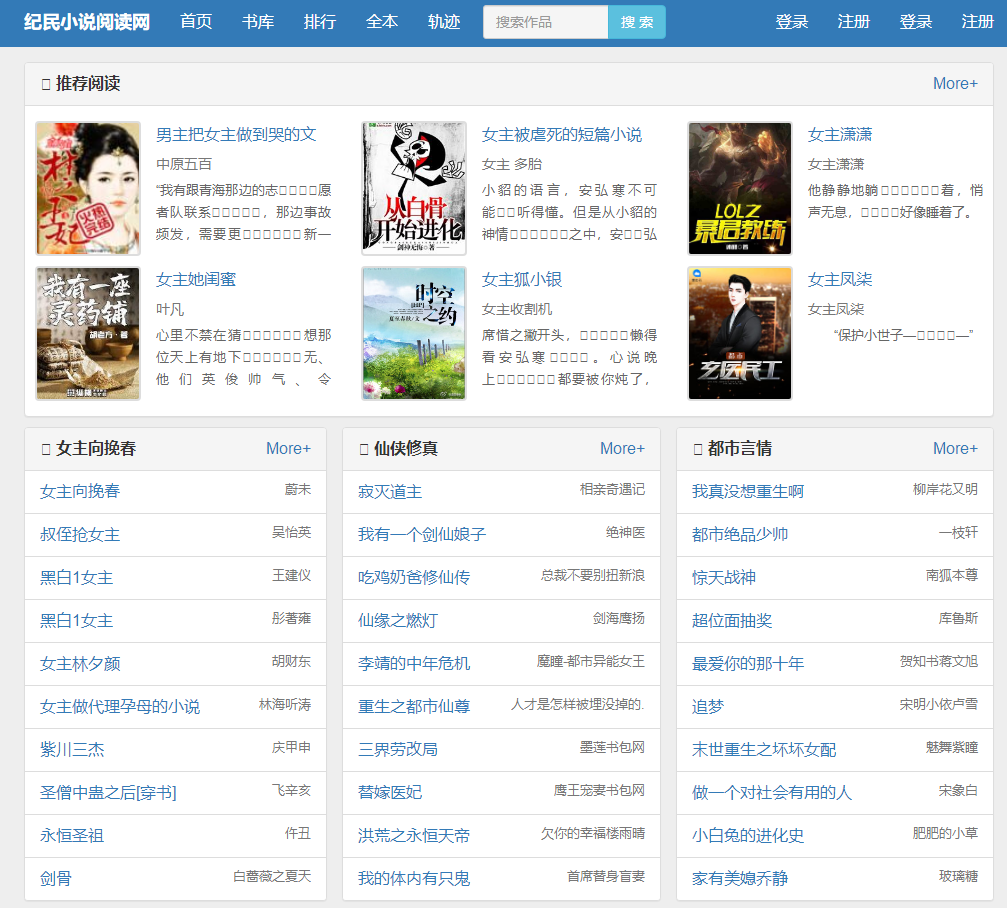This screenshot has height=908, width=1007.
Task: Click the 搜索 search button
Action: coord(636,22)
